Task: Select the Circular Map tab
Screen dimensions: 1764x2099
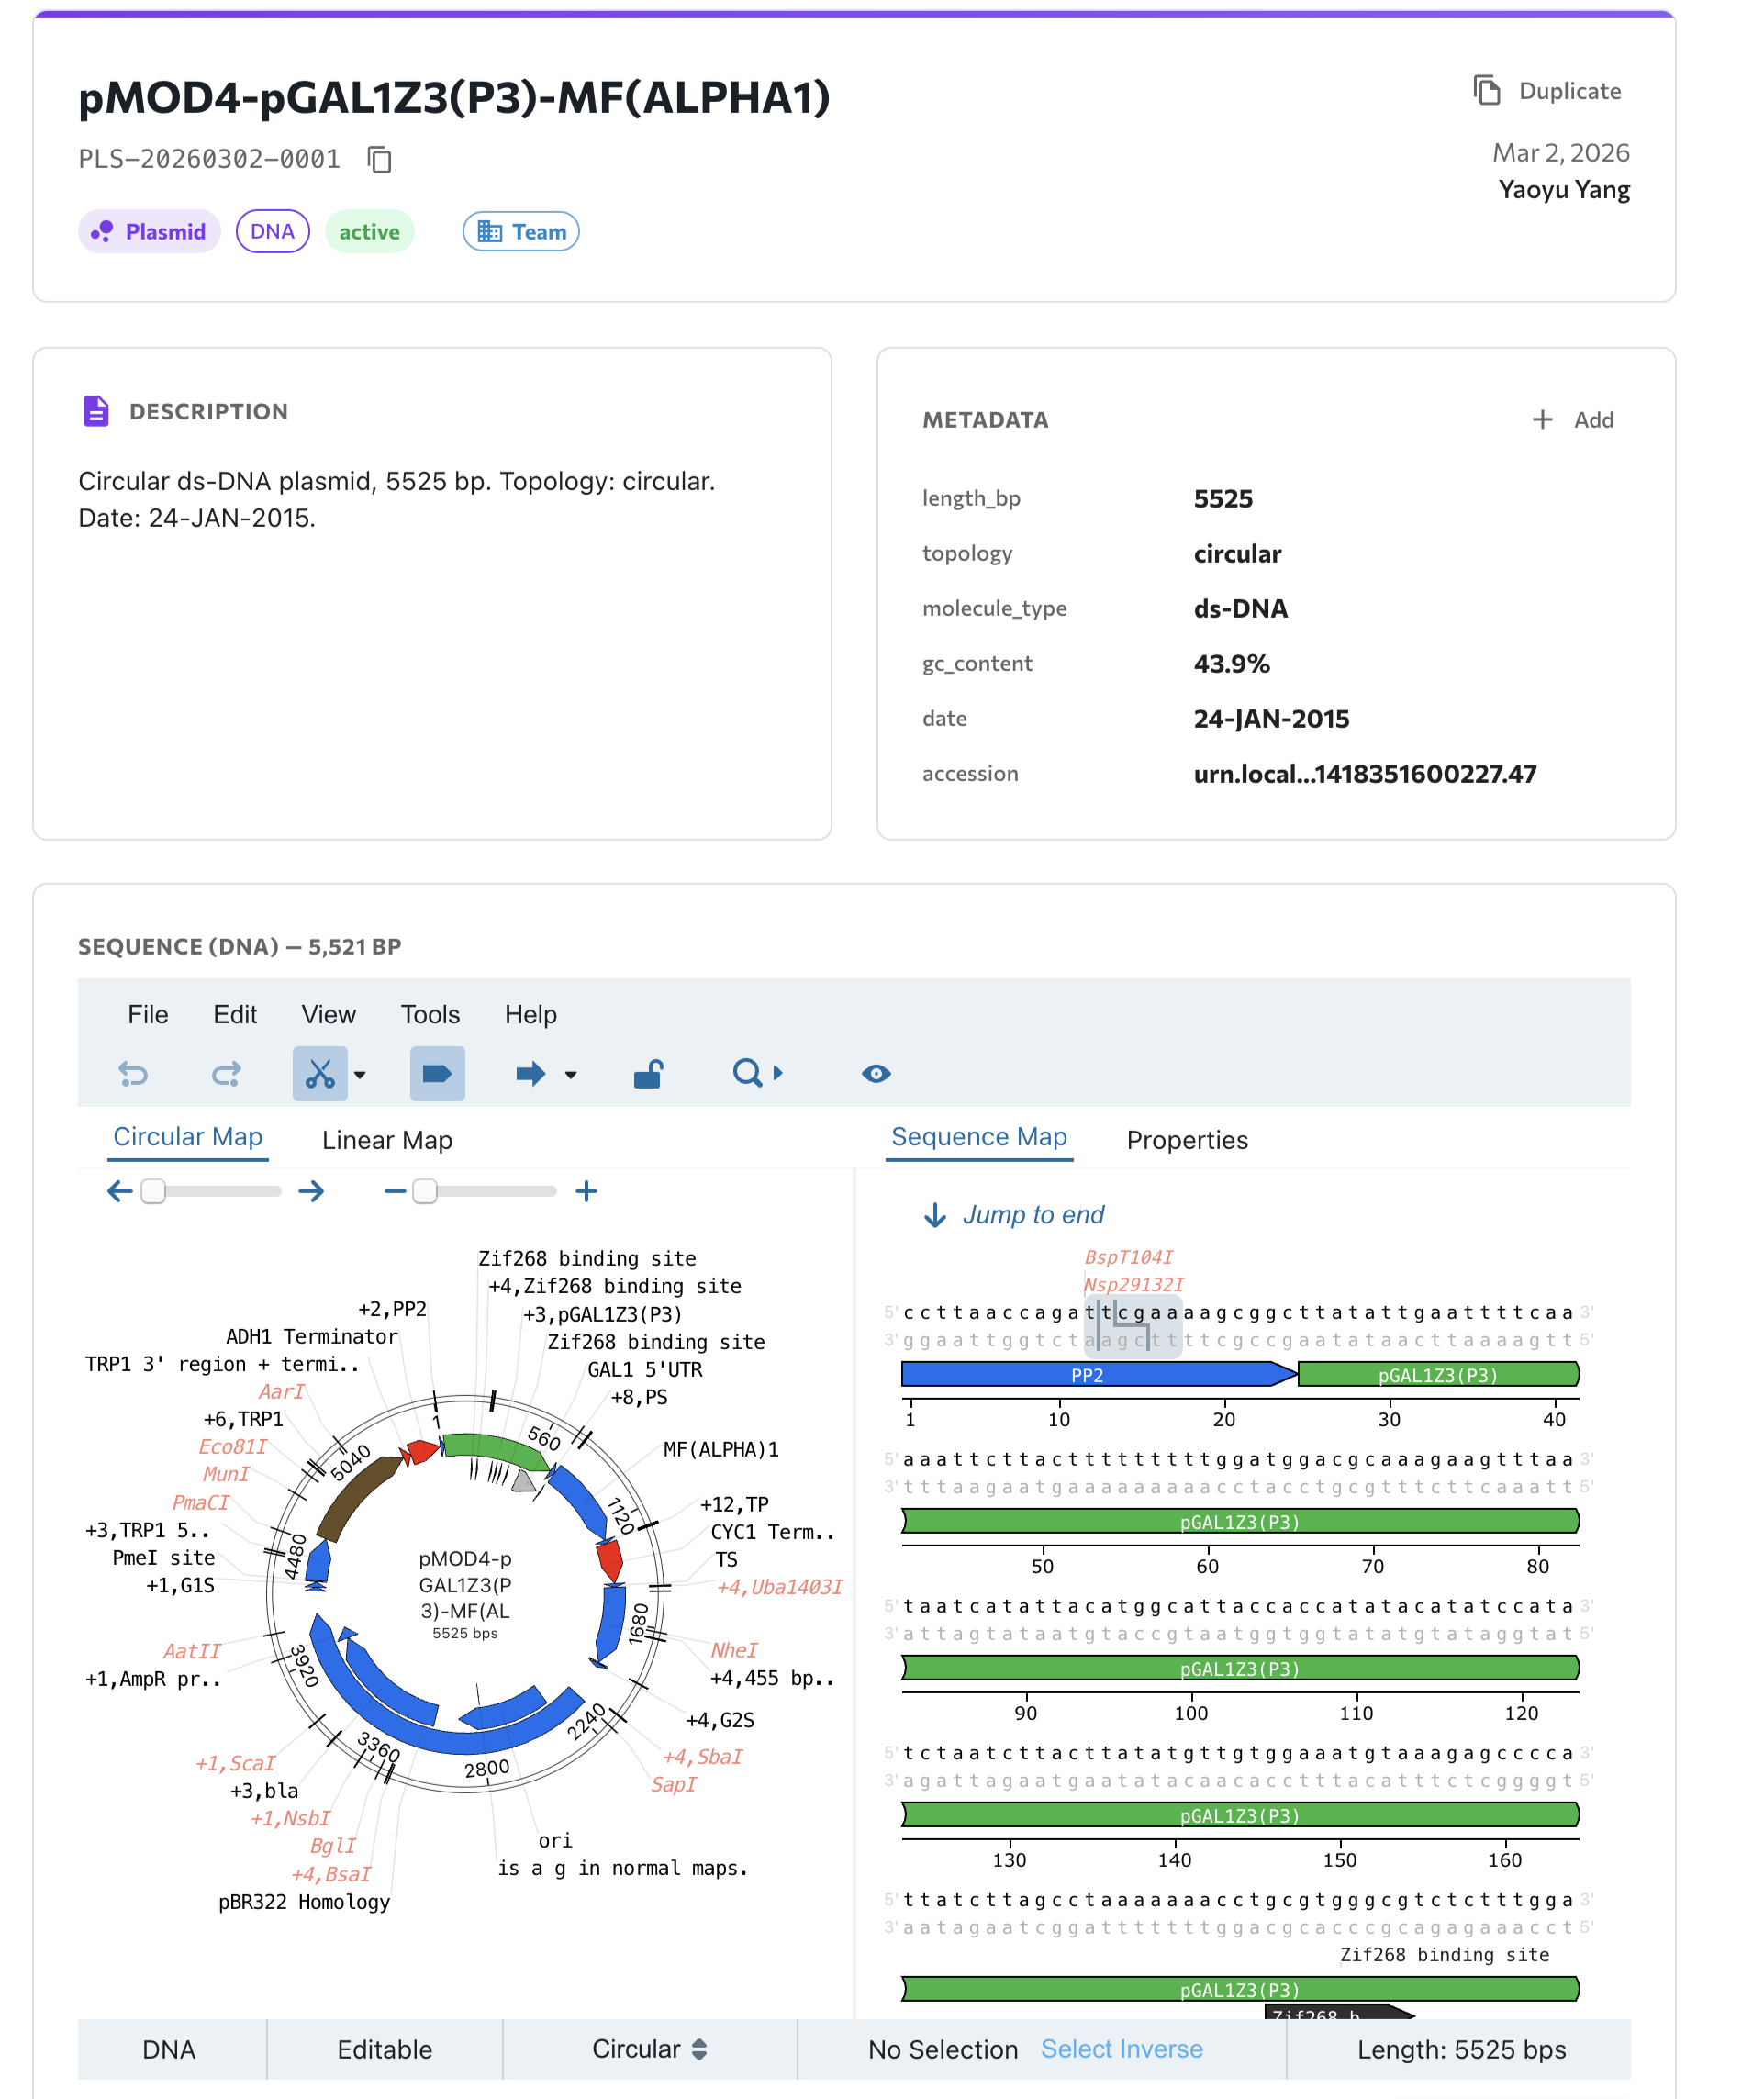Action: (188, 1137)
